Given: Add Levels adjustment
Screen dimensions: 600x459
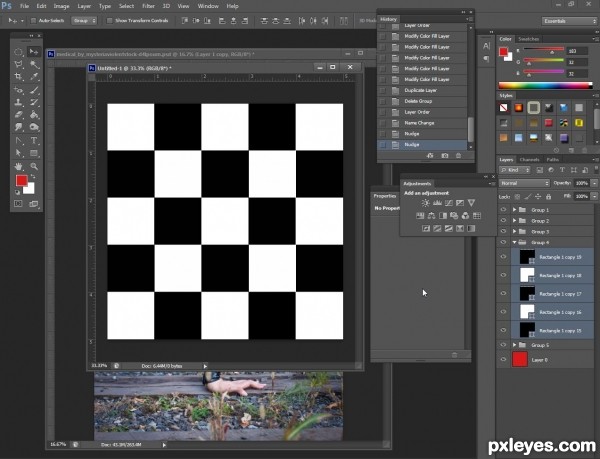Looking at the screenshot, I should [x=437, y=203].
